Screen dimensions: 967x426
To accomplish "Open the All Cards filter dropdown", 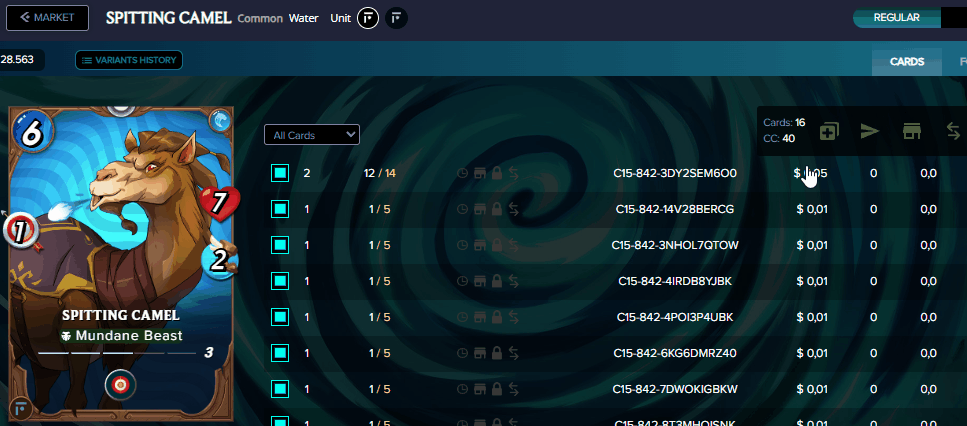I will click(311, 135).
